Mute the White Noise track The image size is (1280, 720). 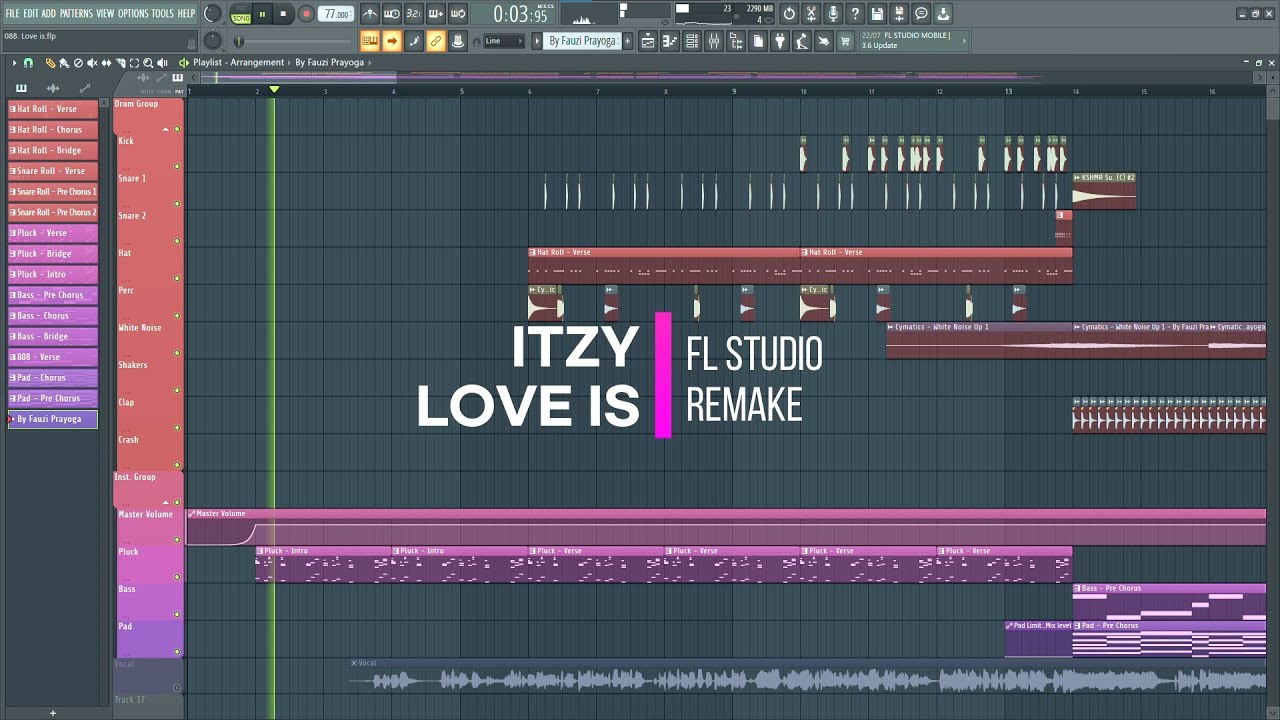pyautogui.click(x=177, y=353)
